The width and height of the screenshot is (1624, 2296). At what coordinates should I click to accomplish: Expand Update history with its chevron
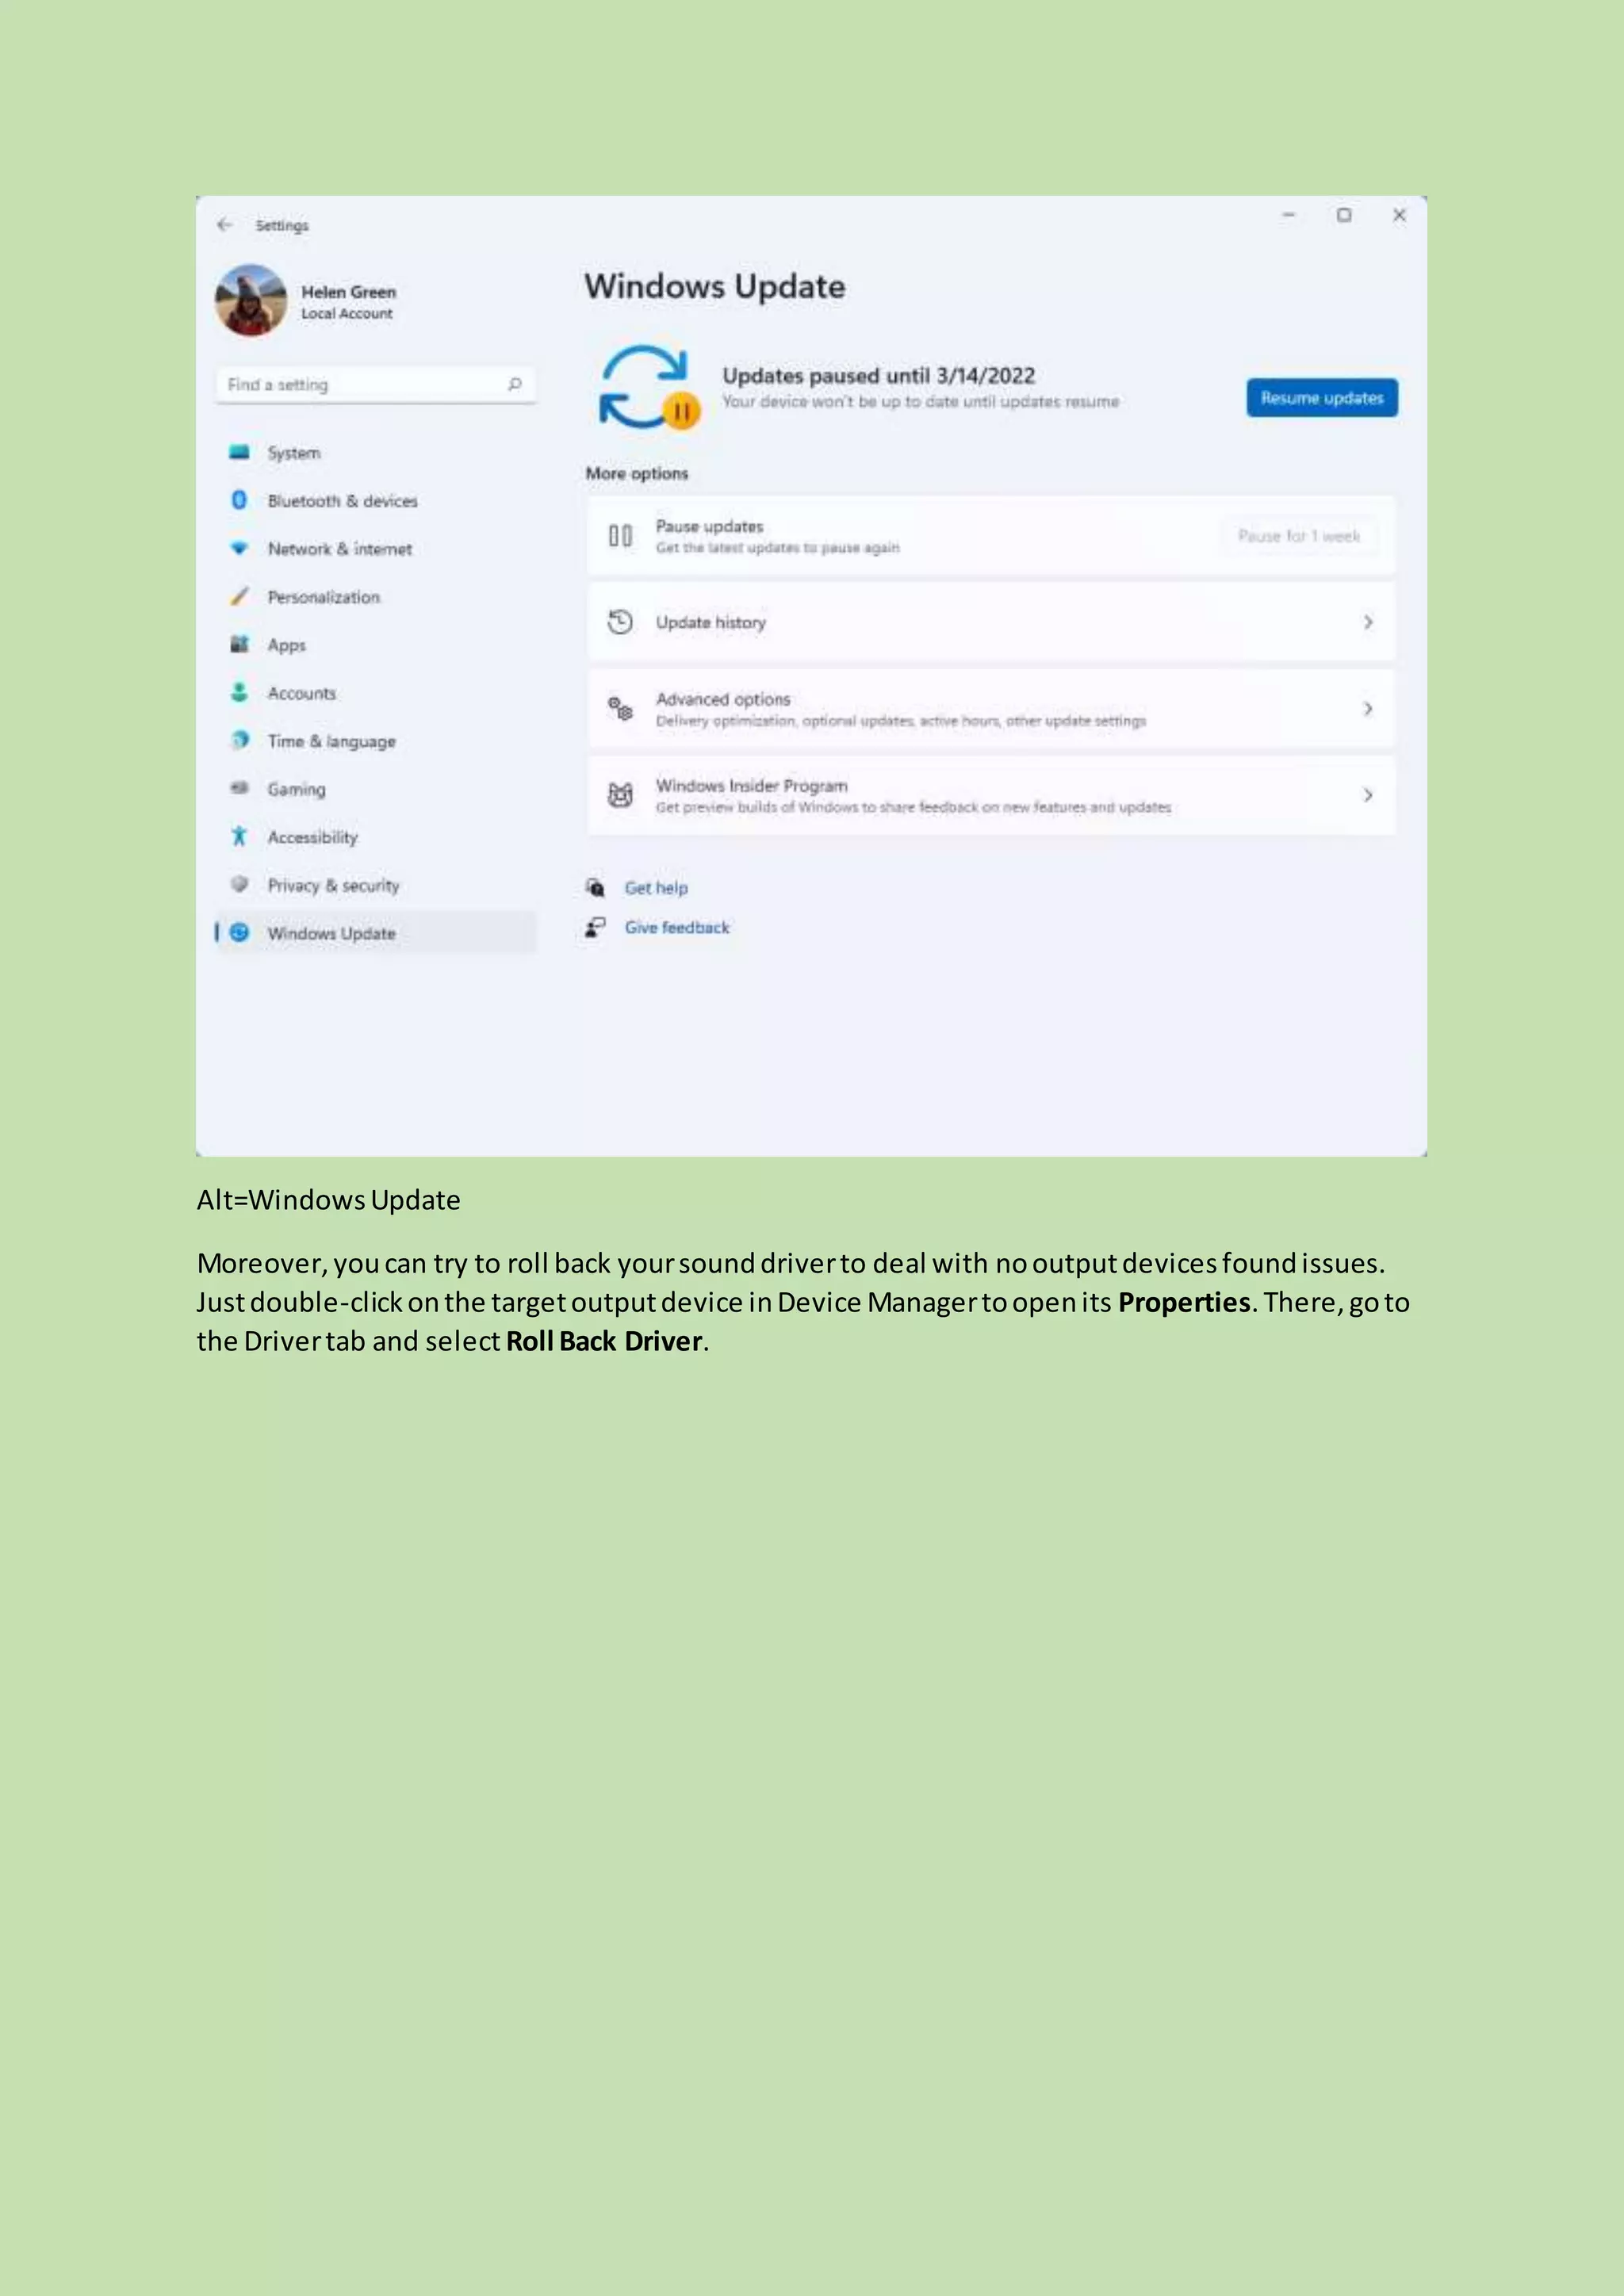pyautogui.click(x=1368, y=622)
